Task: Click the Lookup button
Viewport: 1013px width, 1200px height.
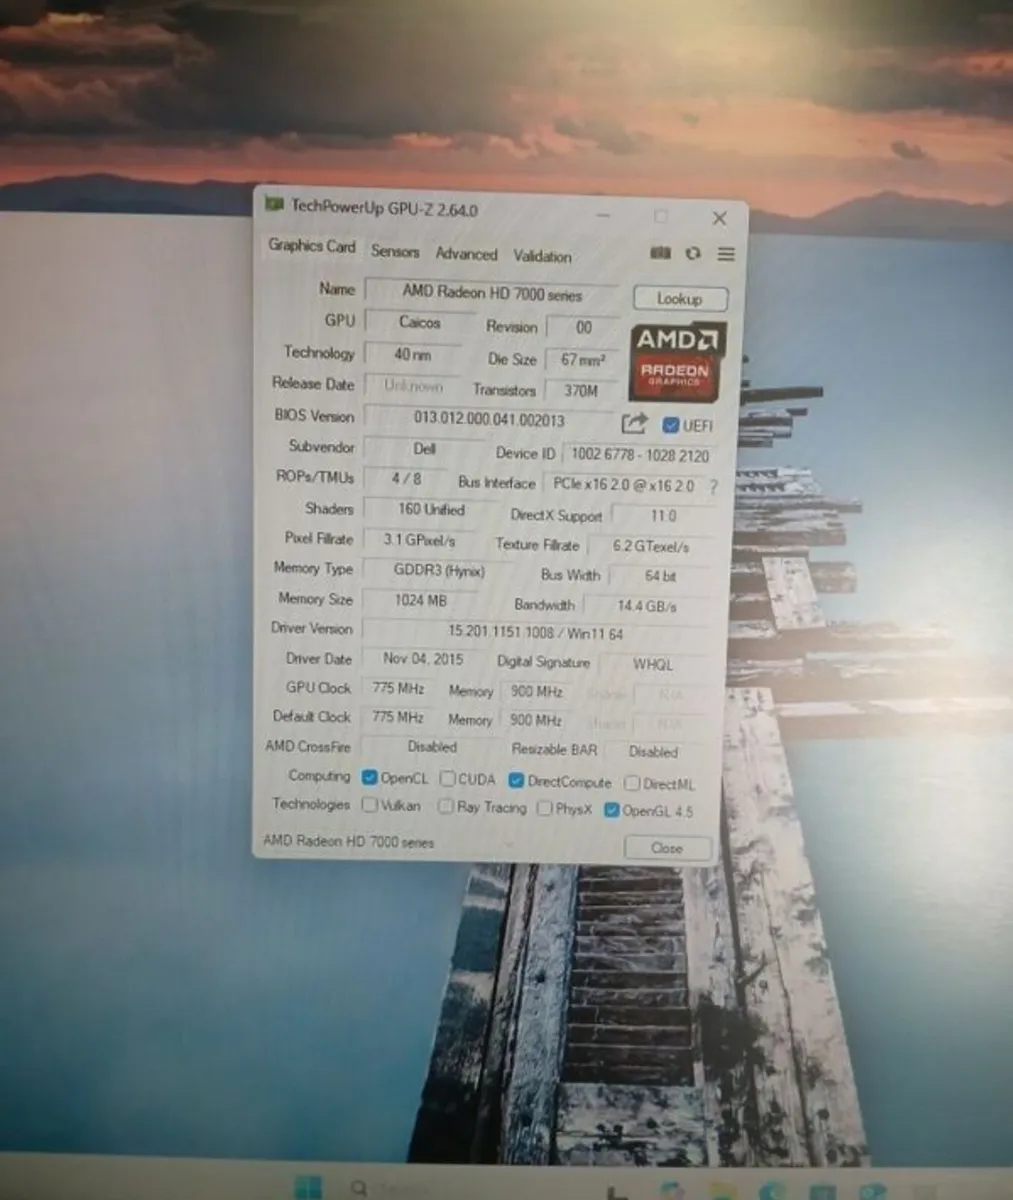Action: (680, 298)
